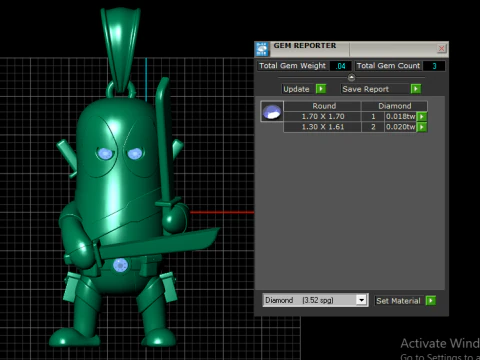Click the Total Gem Count 3 field
The width and height of the screenshot is (480, 360).
[x=434, y=66]
